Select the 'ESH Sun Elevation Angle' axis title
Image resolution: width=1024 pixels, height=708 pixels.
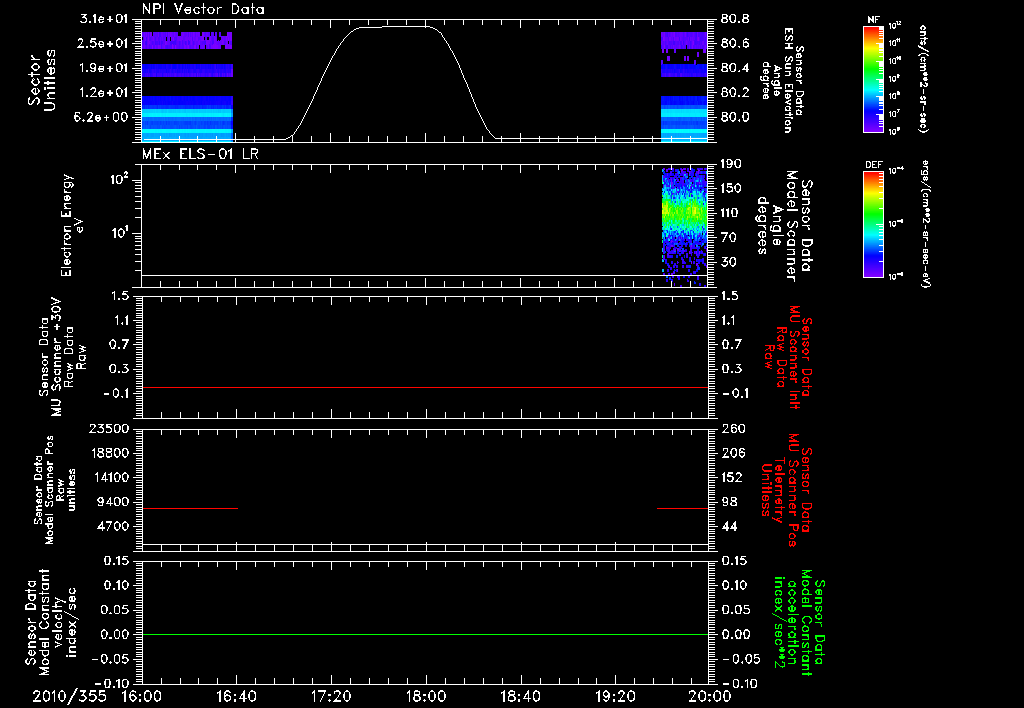(782, 80)
